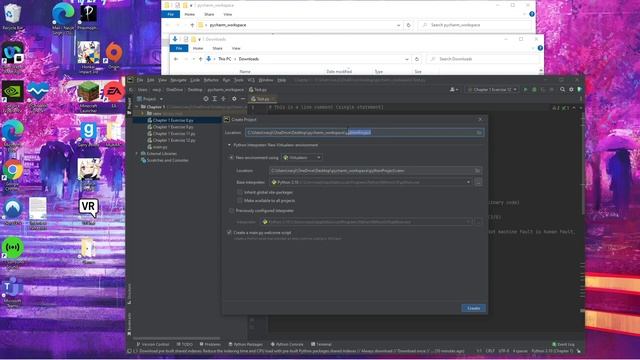This screenshot has width=640, height=360.
Task: Expand External Libraries node
Action: click(137, 153)
